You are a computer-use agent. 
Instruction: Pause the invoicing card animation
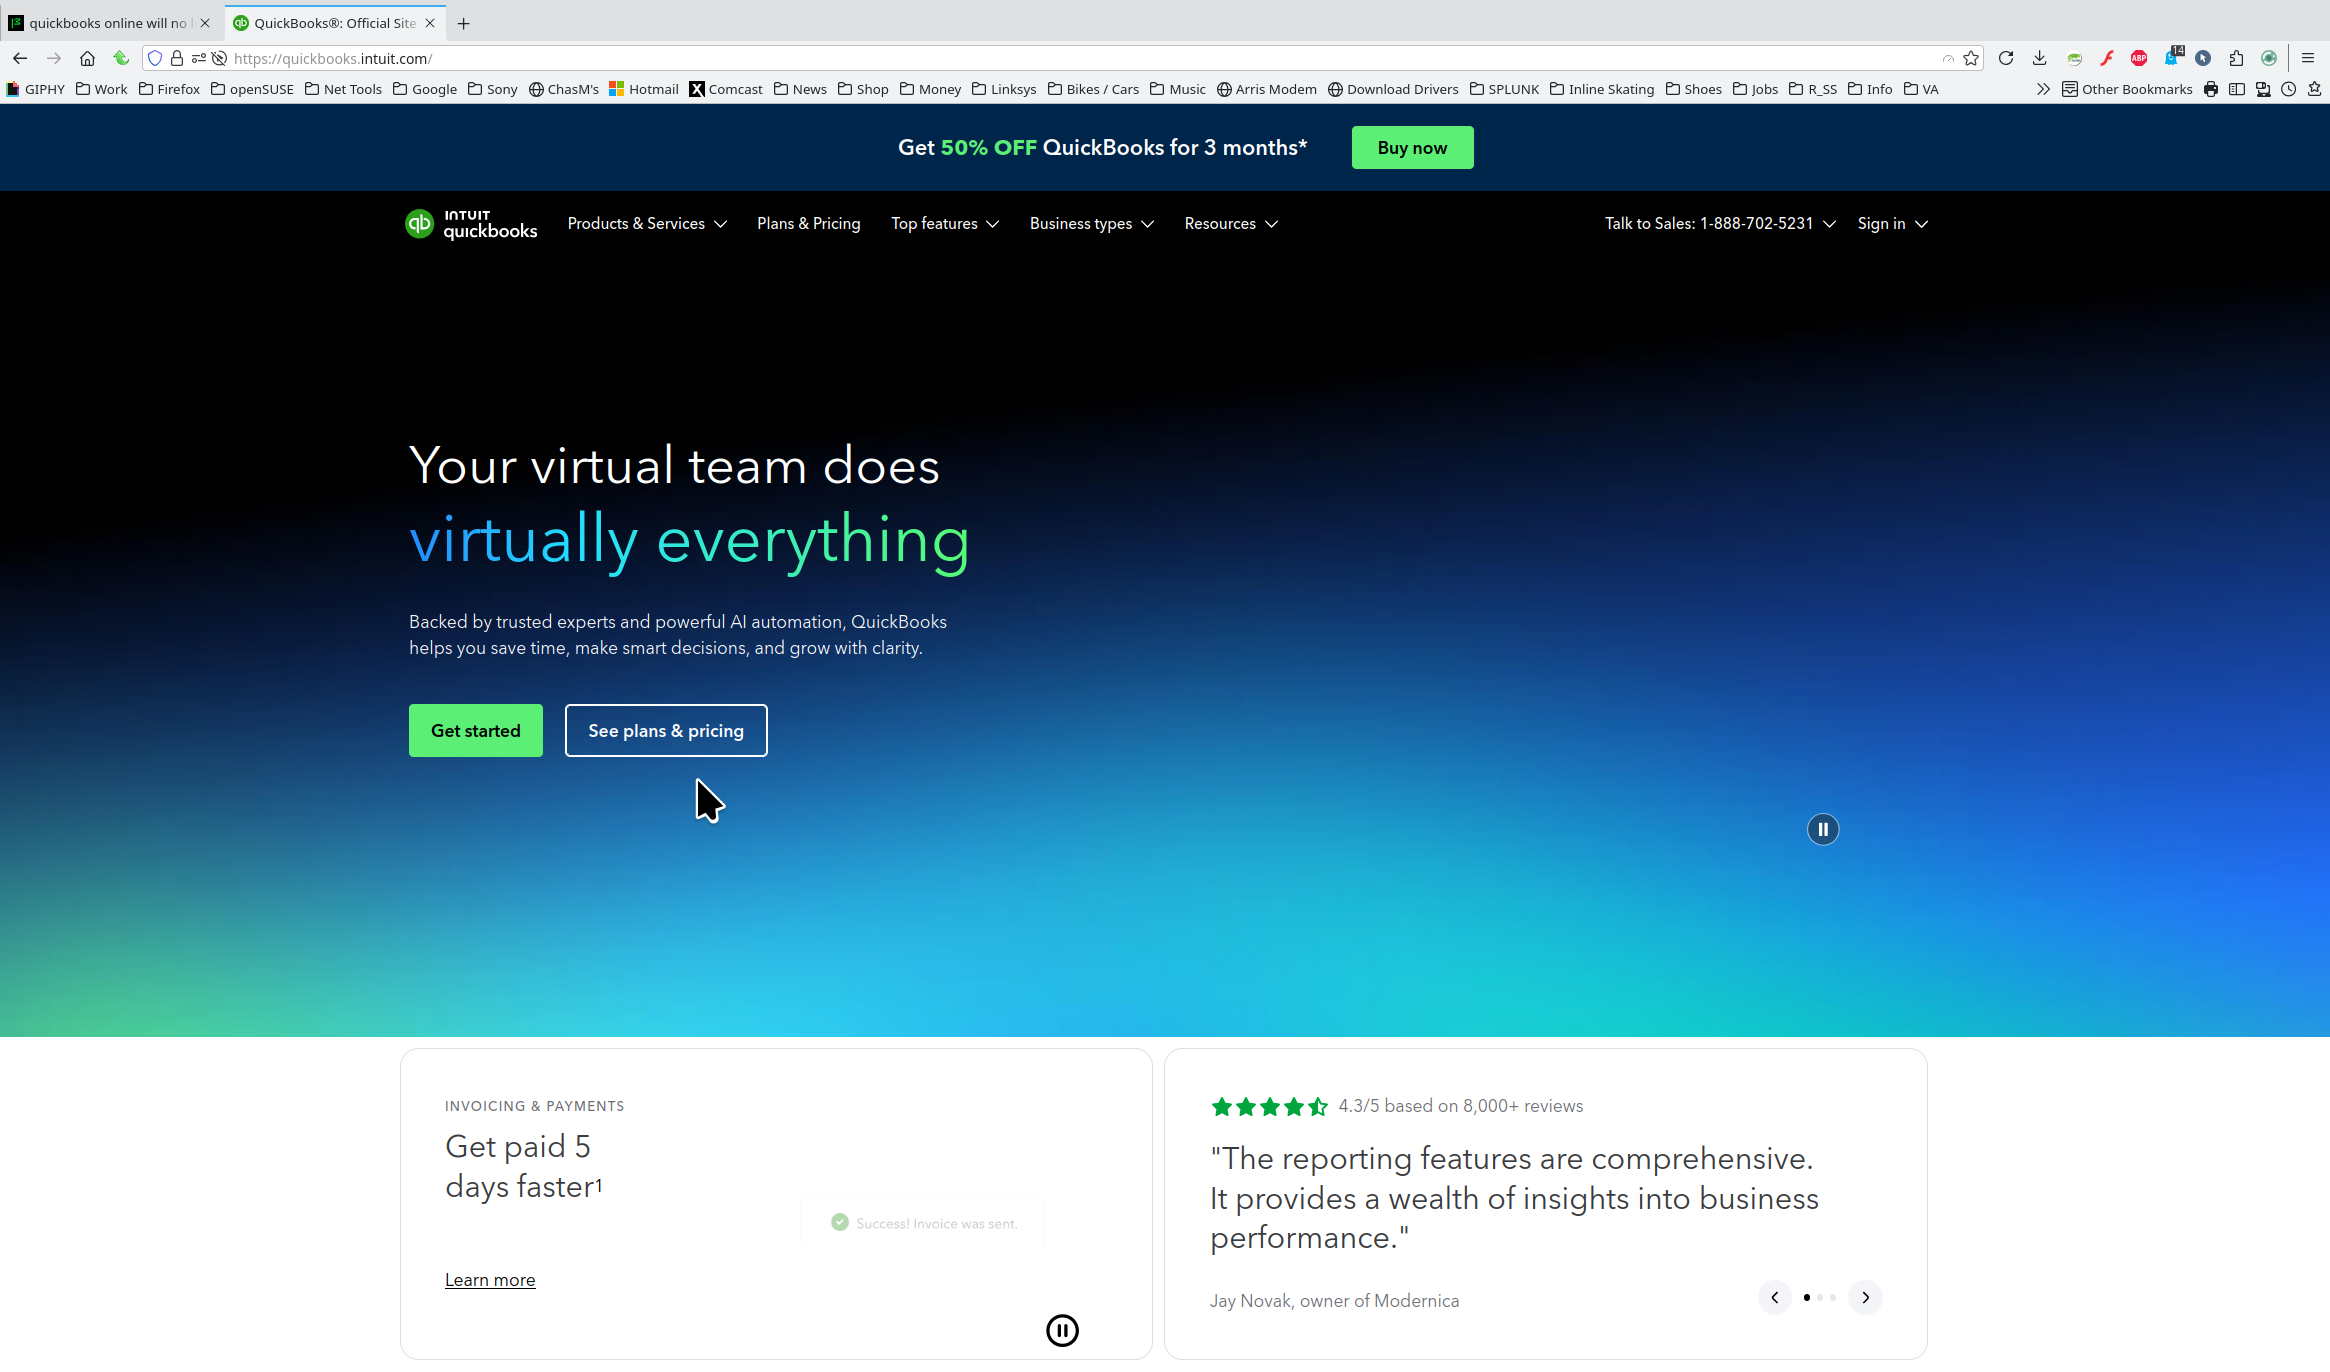(x=1062, y=1330)
